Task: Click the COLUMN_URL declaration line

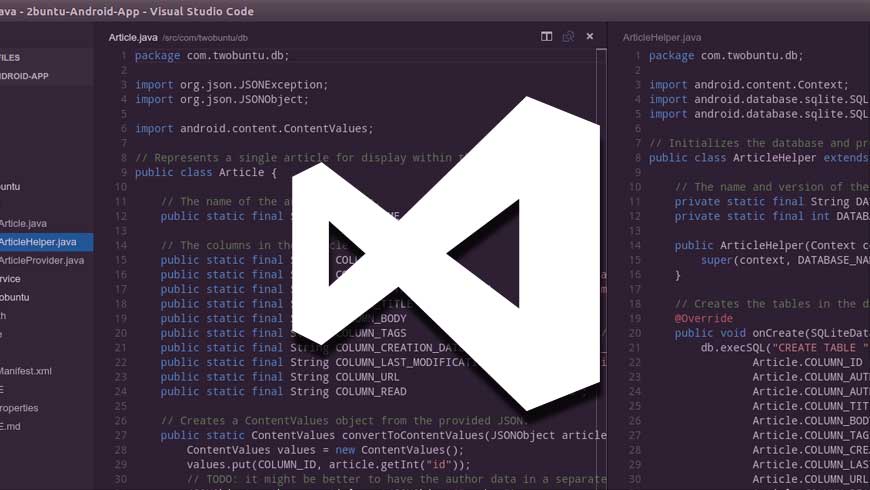Action: click(280, 377)
